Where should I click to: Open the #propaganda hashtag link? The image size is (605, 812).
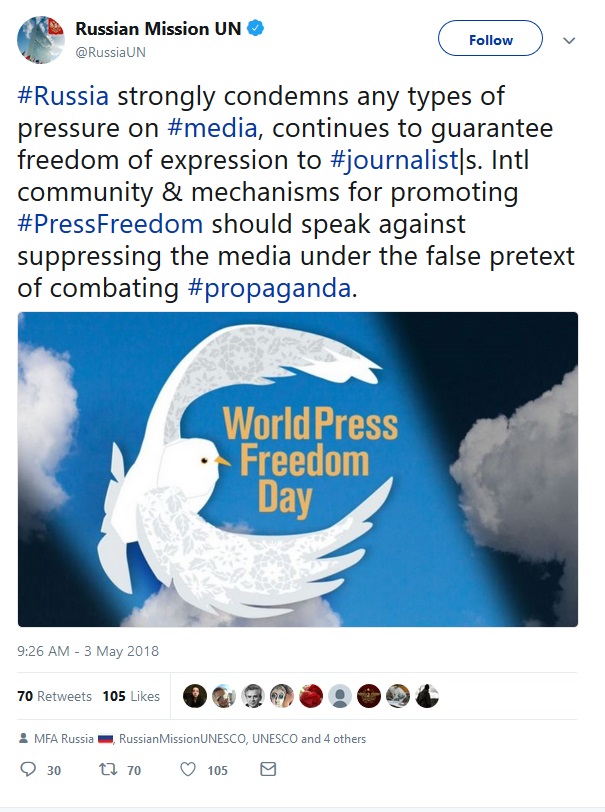click(x=269, y=288)
